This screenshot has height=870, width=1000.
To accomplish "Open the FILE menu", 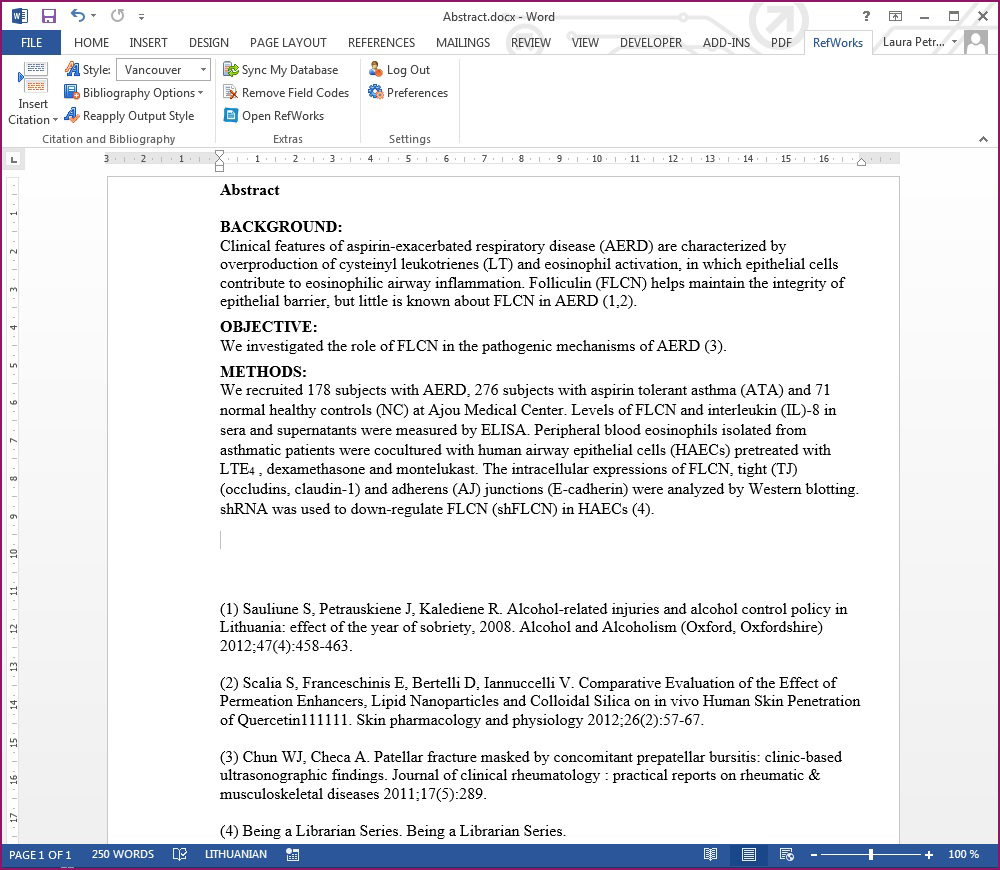I will (x=31, y=43).
